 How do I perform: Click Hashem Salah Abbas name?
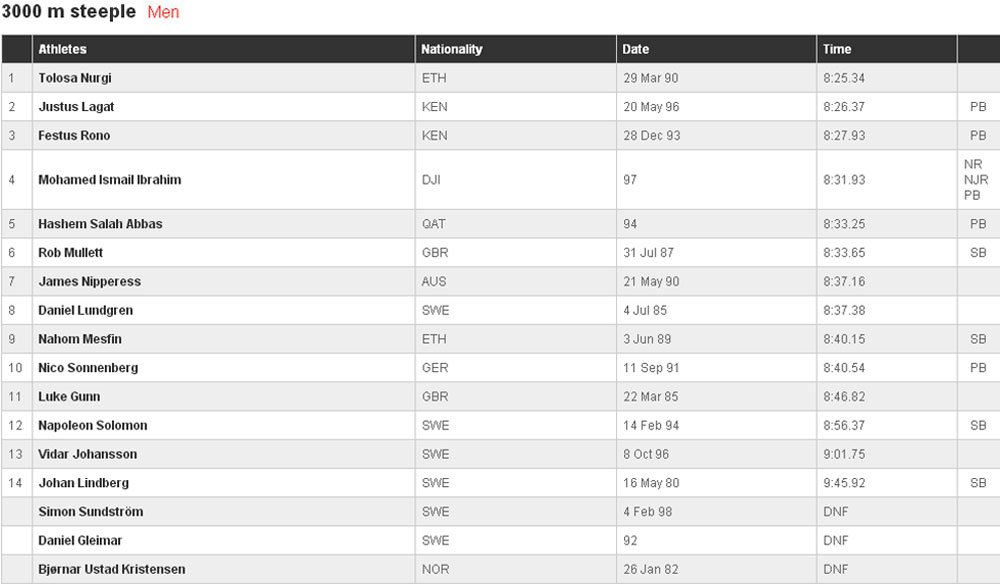pyautogui.click(x=100, y=224)
